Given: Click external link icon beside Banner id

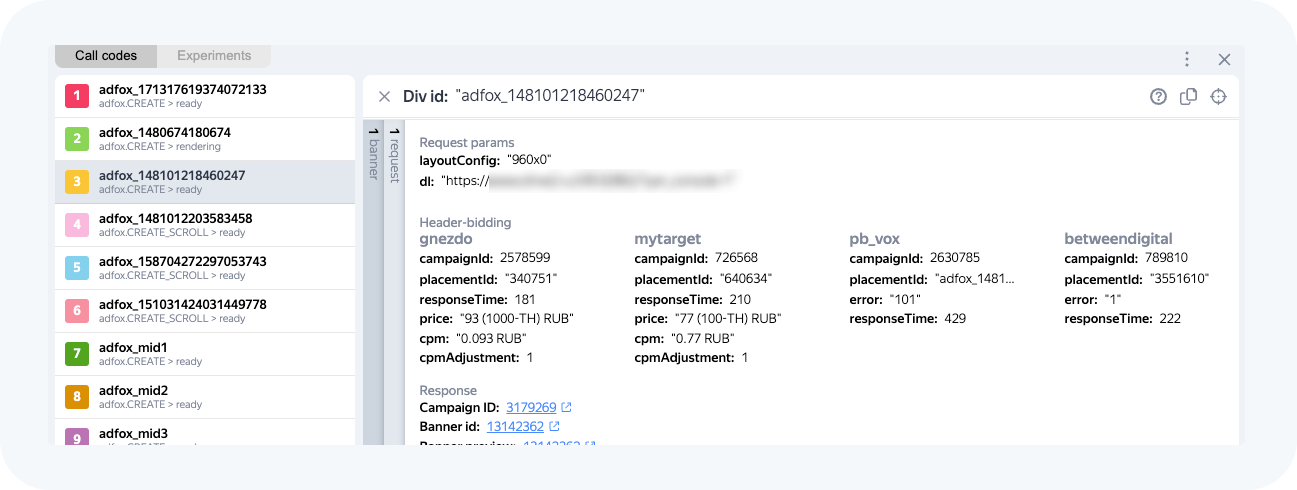Looking at the screenshot, I should (x=555, y=427).
